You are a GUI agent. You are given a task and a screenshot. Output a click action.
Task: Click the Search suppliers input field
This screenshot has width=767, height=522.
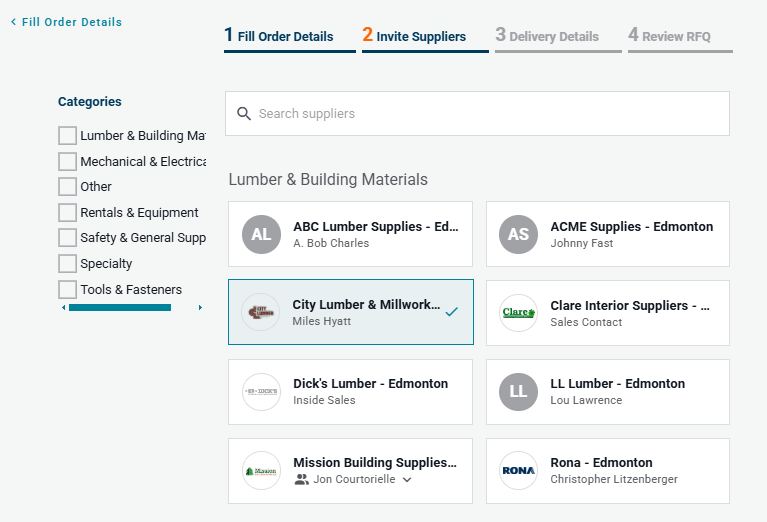pos(477,113)
